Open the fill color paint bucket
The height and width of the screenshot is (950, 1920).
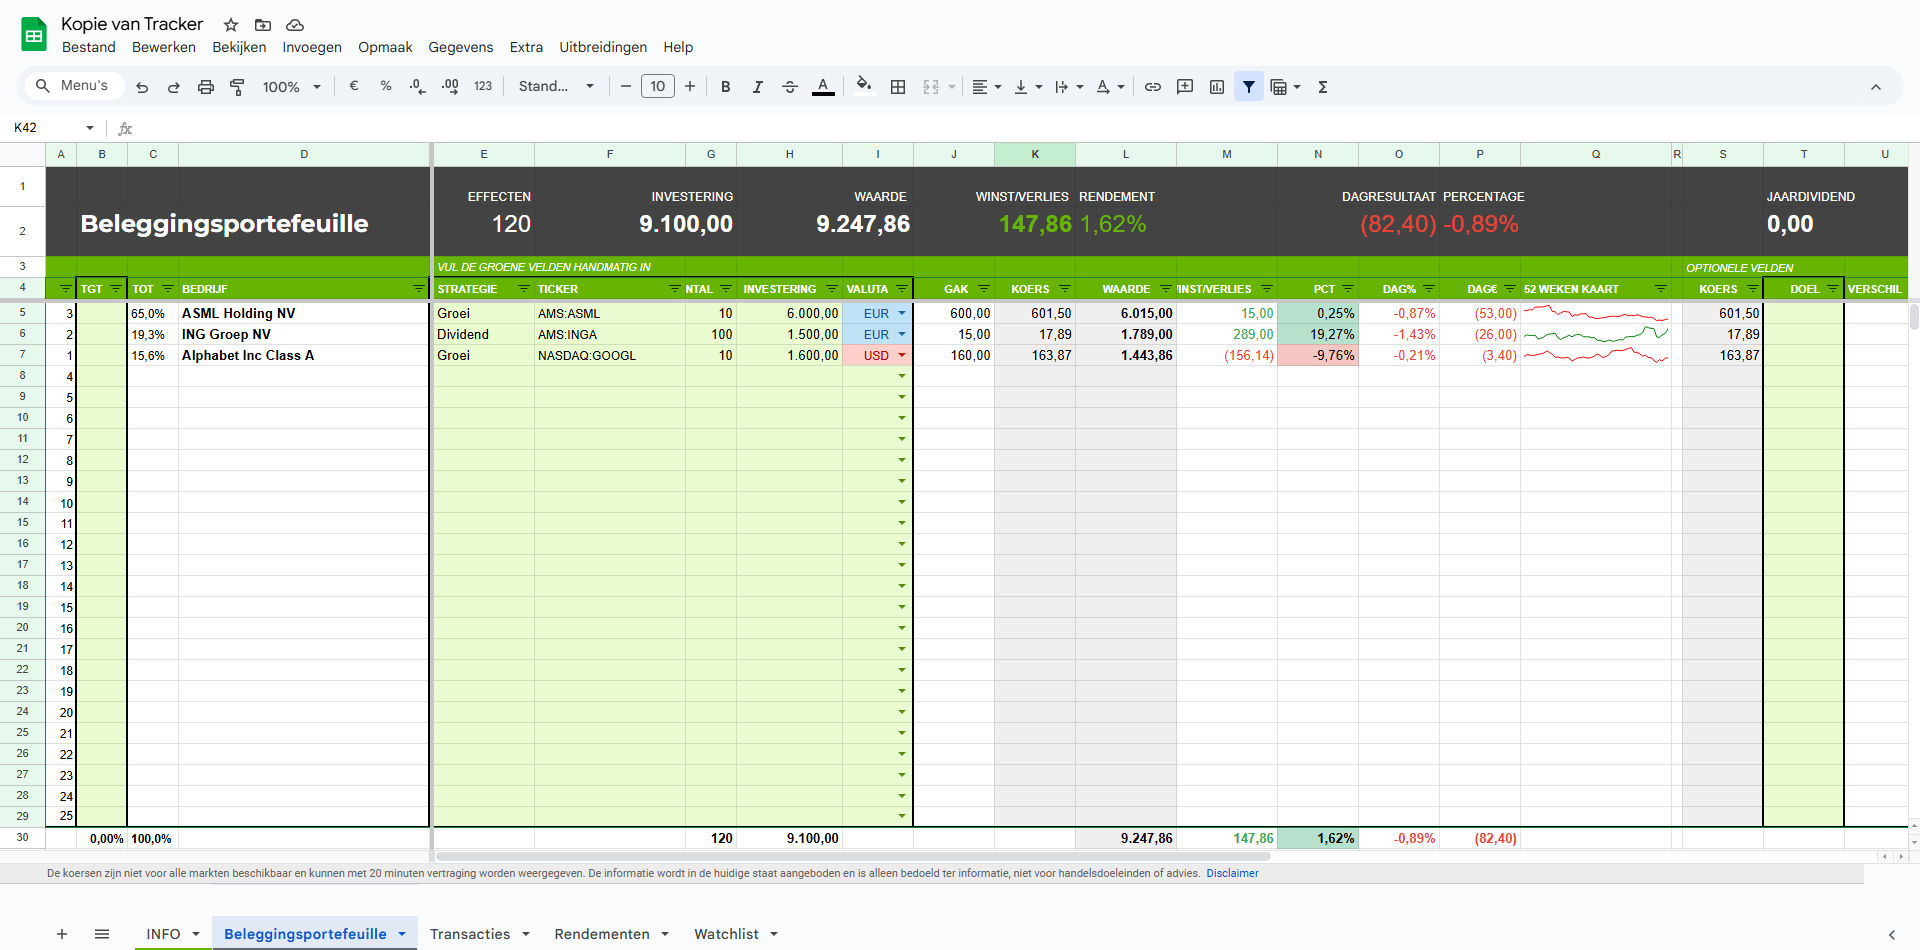coord(864,86)
